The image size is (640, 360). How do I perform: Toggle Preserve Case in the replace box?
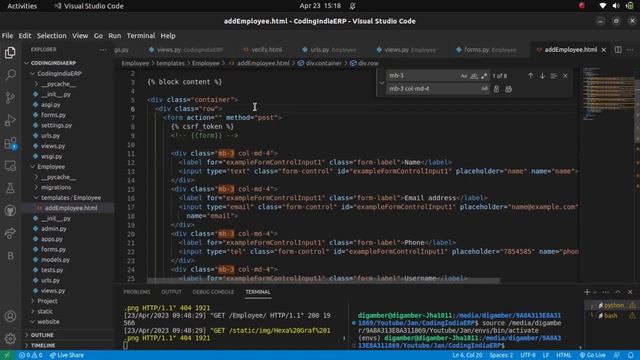point(484,89)
